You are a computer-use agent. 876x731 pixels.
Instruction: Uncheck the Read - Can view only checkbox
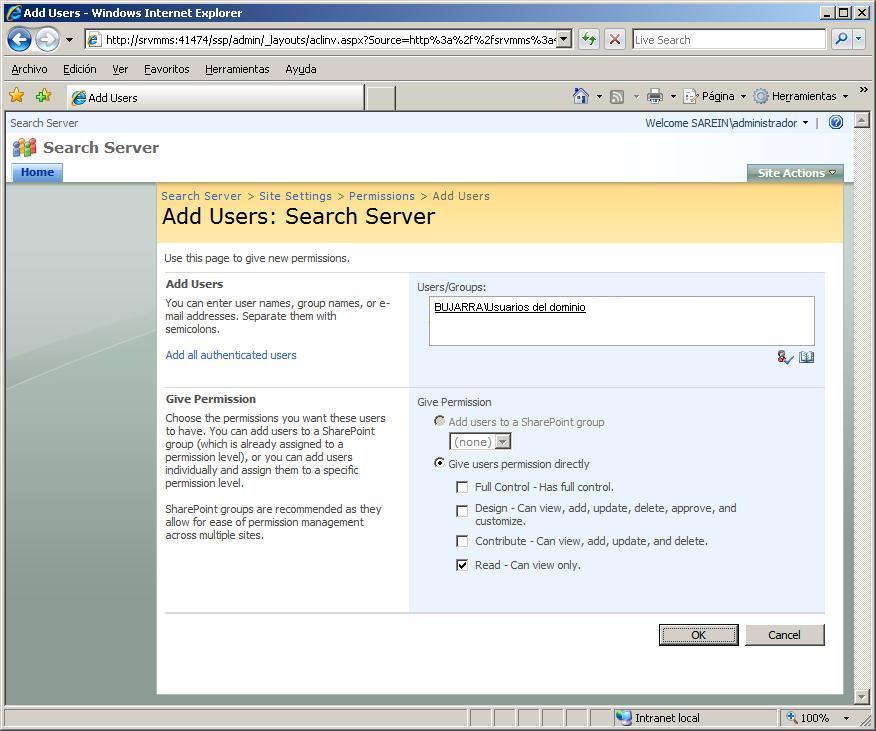462,565
